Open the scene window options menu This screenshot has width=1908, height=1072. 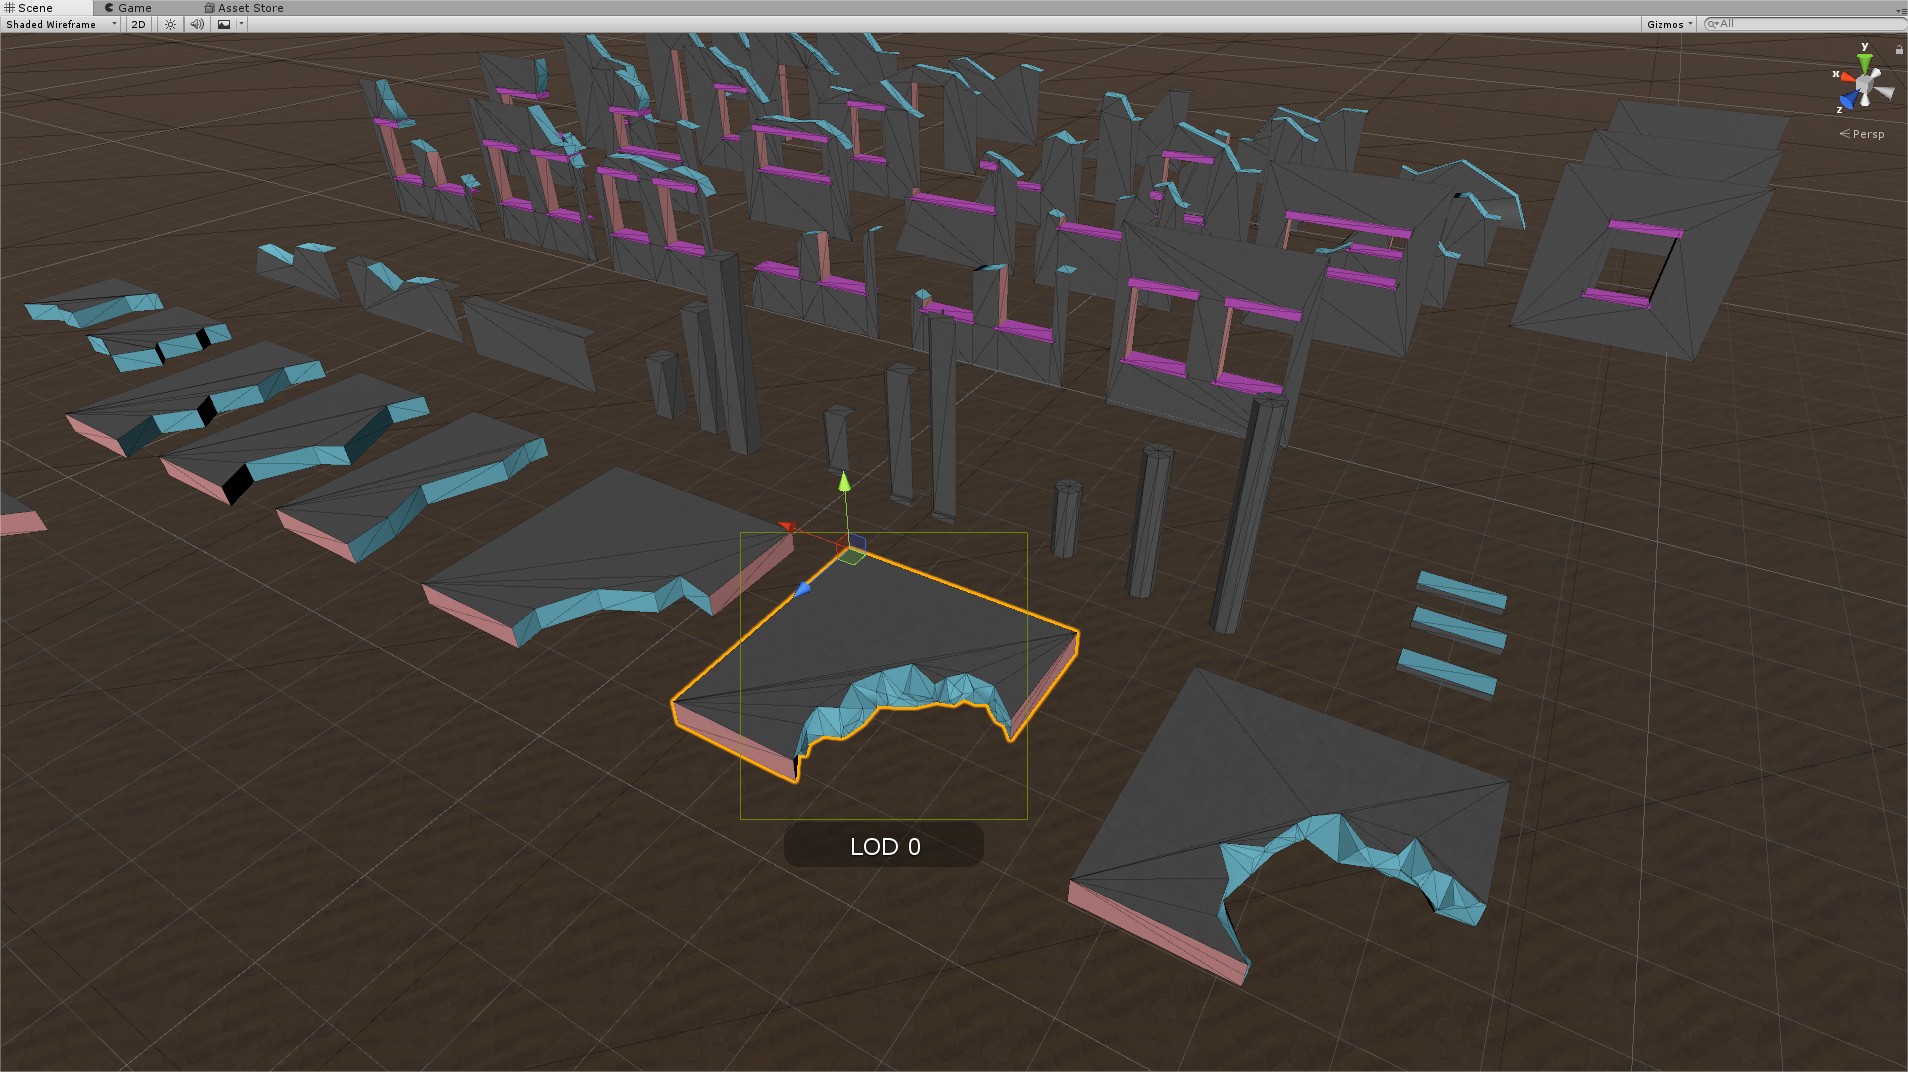click(1900, 10)
